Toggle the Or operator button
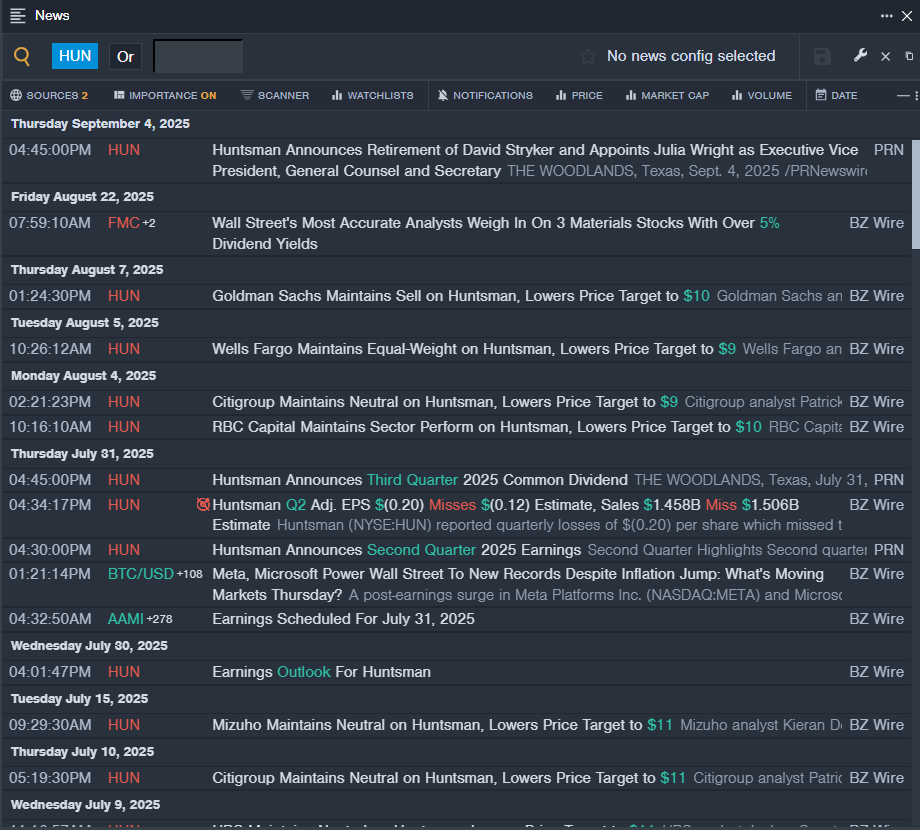Image resolution: width=920 pixels, height=830 pixels. point(125,56)
